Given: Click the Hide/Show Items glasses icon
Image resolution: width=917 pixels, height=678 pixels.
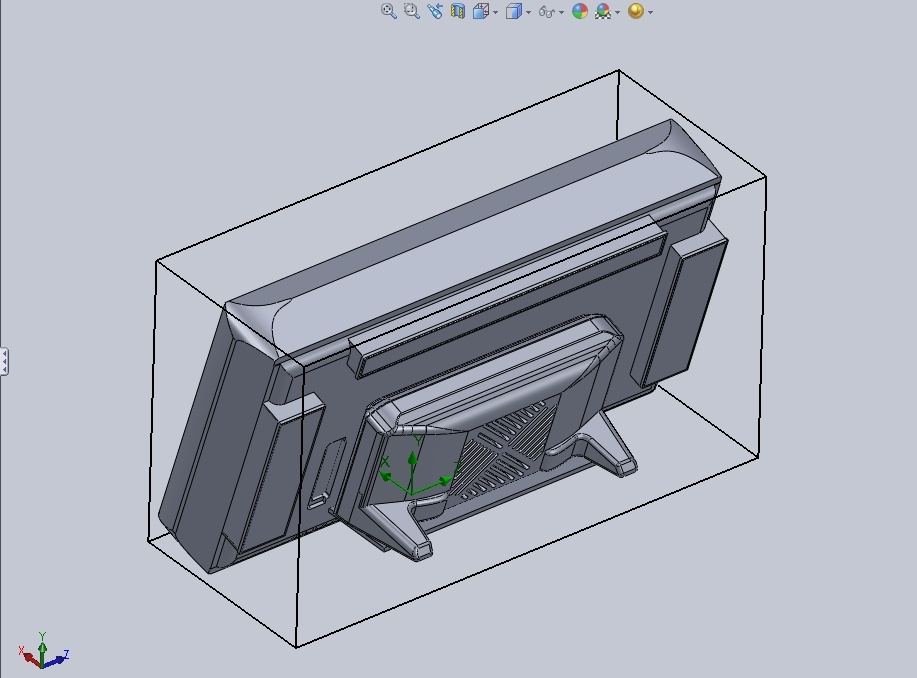Looking at the screenshot, I should click(x=546, y=12).
